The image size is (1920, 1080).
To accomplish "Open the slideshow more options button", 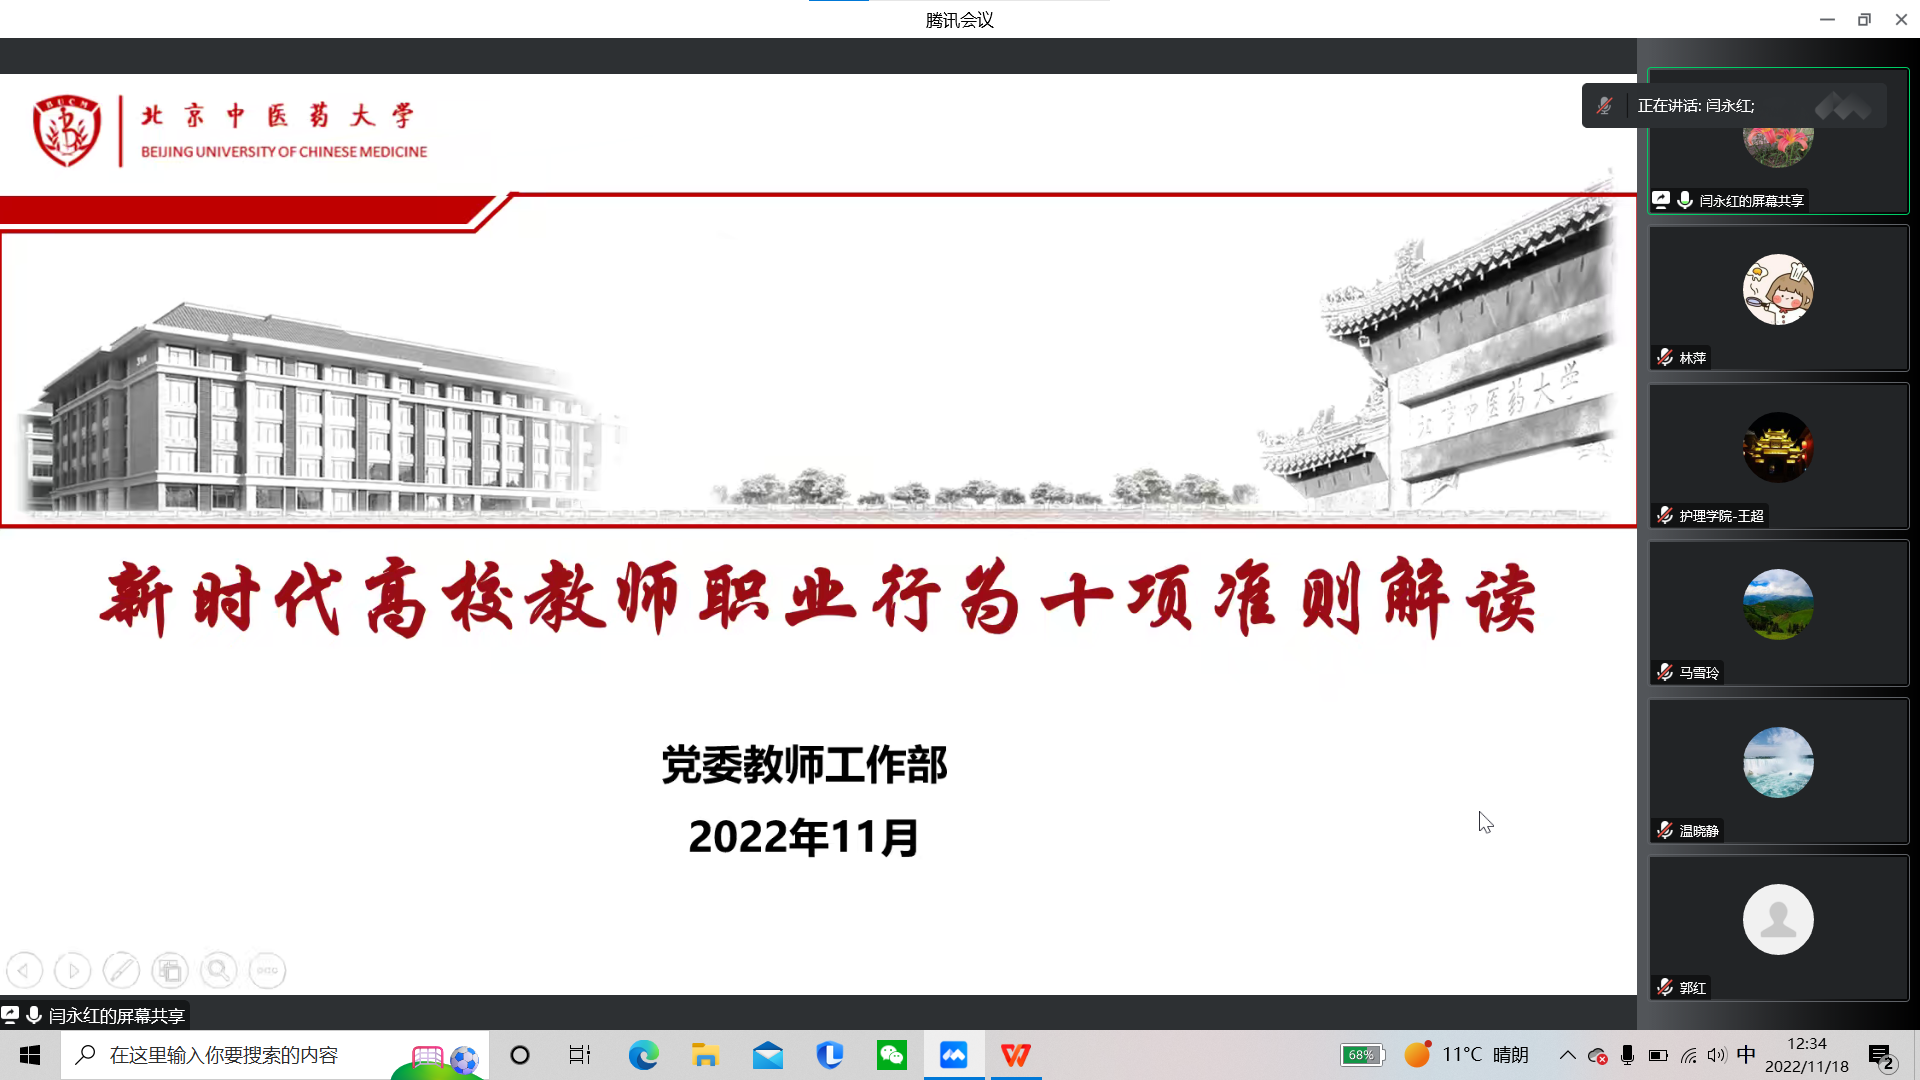I will click(x=267, y=970).
